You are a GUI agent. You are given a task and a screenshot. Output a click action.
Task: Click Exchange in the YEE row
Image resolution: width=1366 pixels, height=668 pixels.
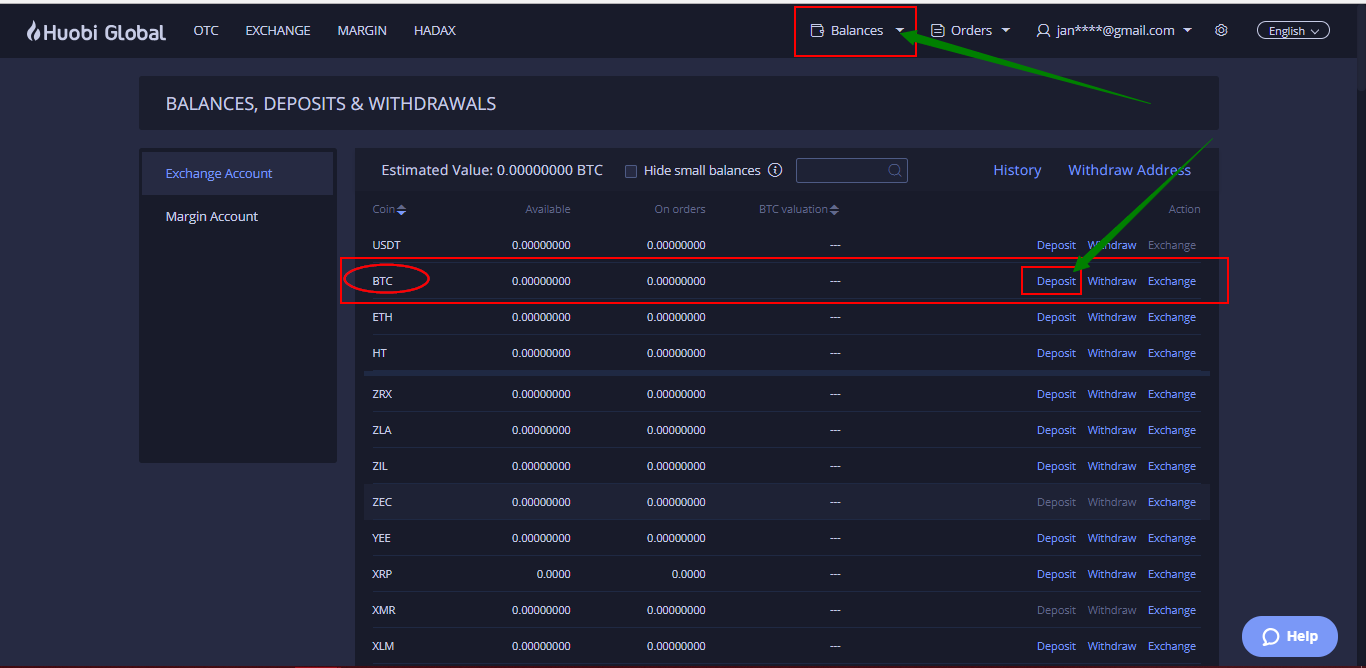1172,538
